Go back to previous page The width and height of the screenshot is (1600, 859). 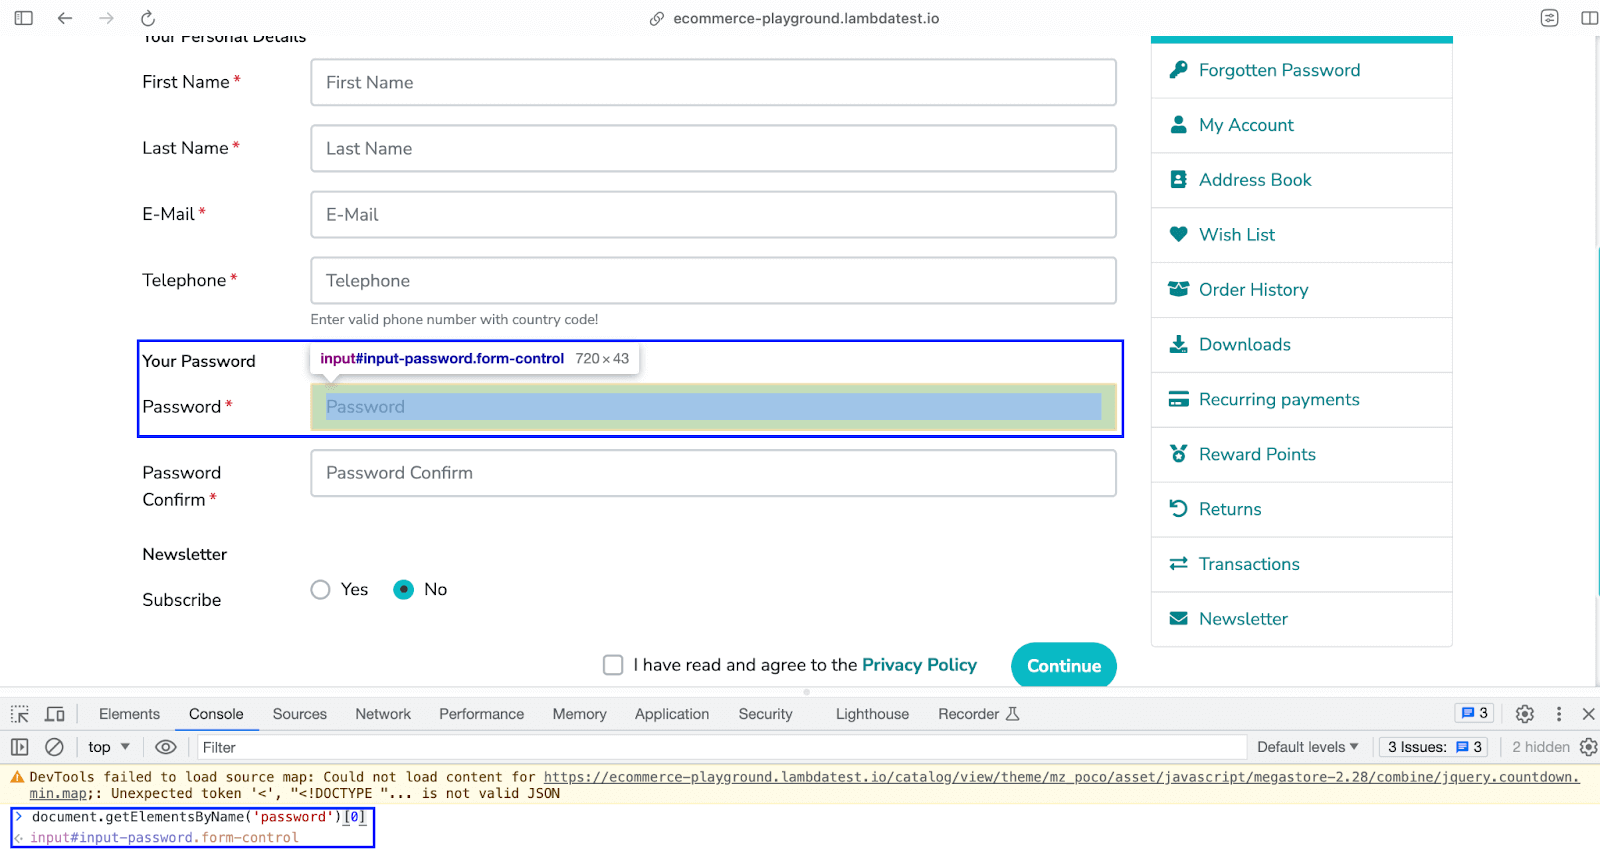pos(65,18)
